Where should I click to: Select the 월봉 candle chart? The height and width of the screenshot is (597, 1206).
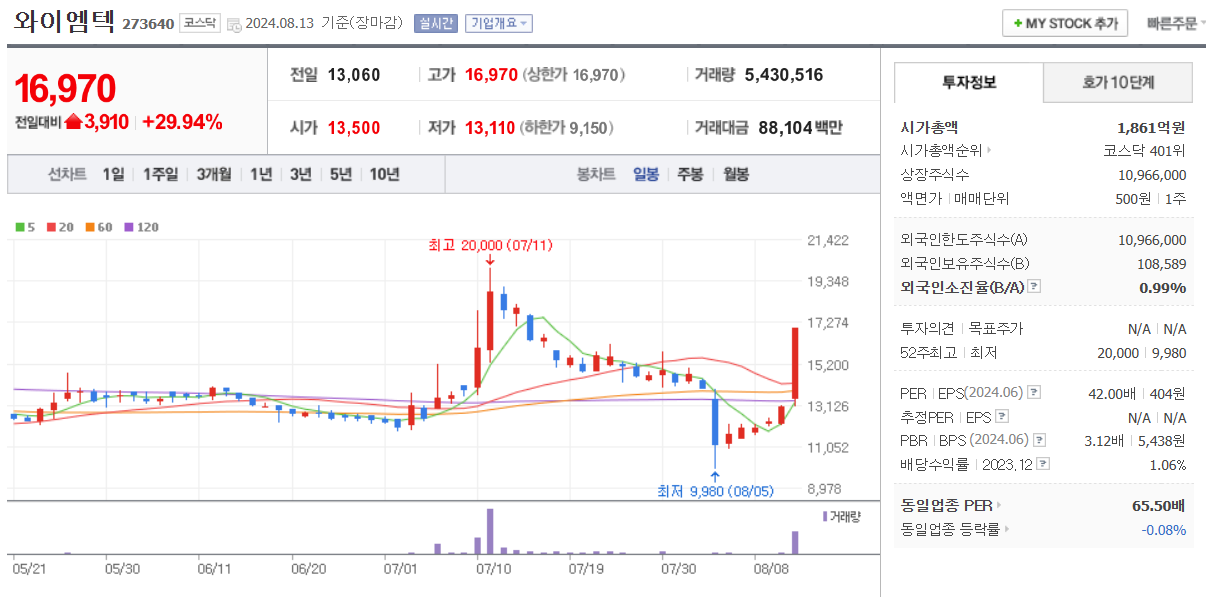point(736,174)
